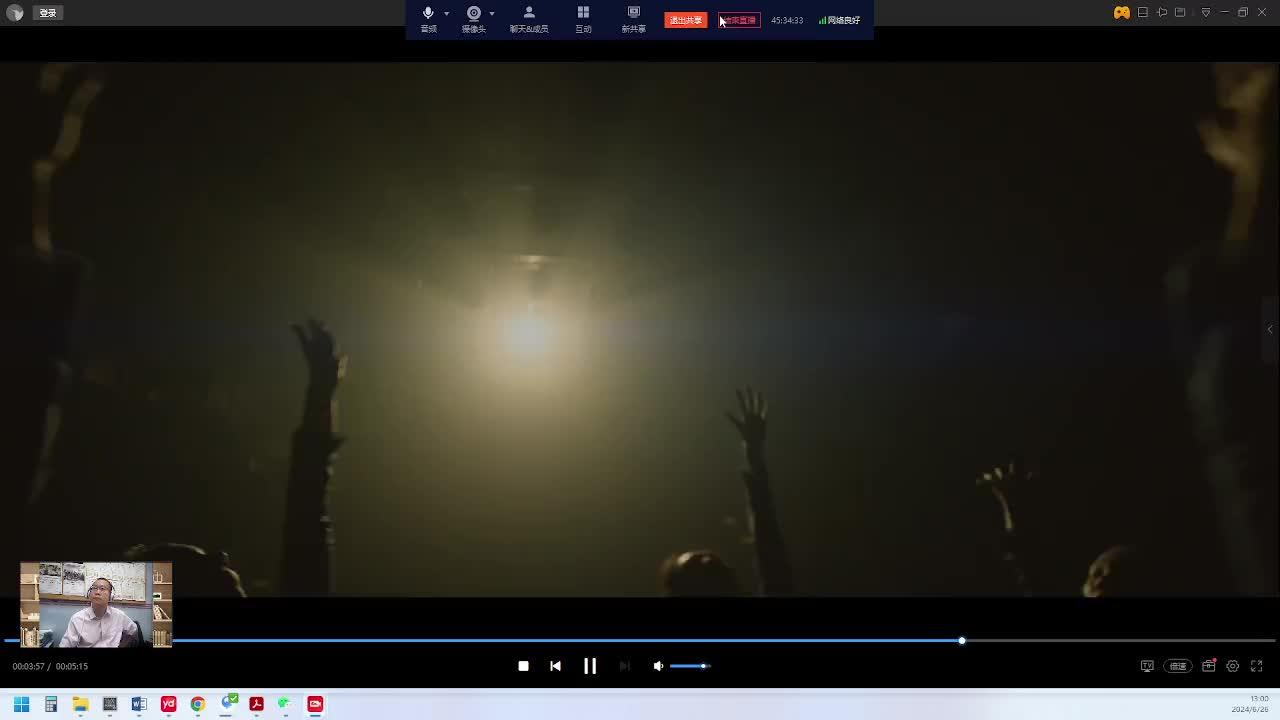Cast video to TV icon
The width and height of the screenshot is (1280, 720).
[x=1147, y=666]
